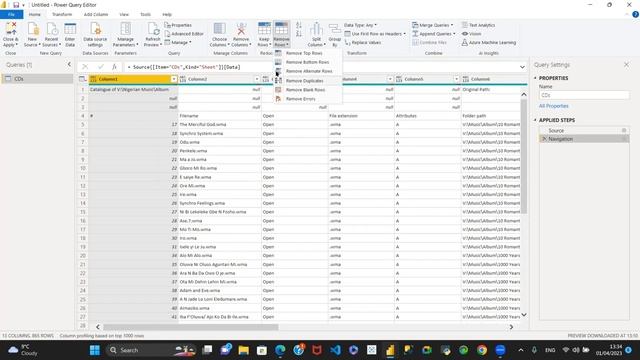Click Use First Row as Headers
Viewport: 640px width, 360px height.
pyautogui.click(x=376, y=34)
